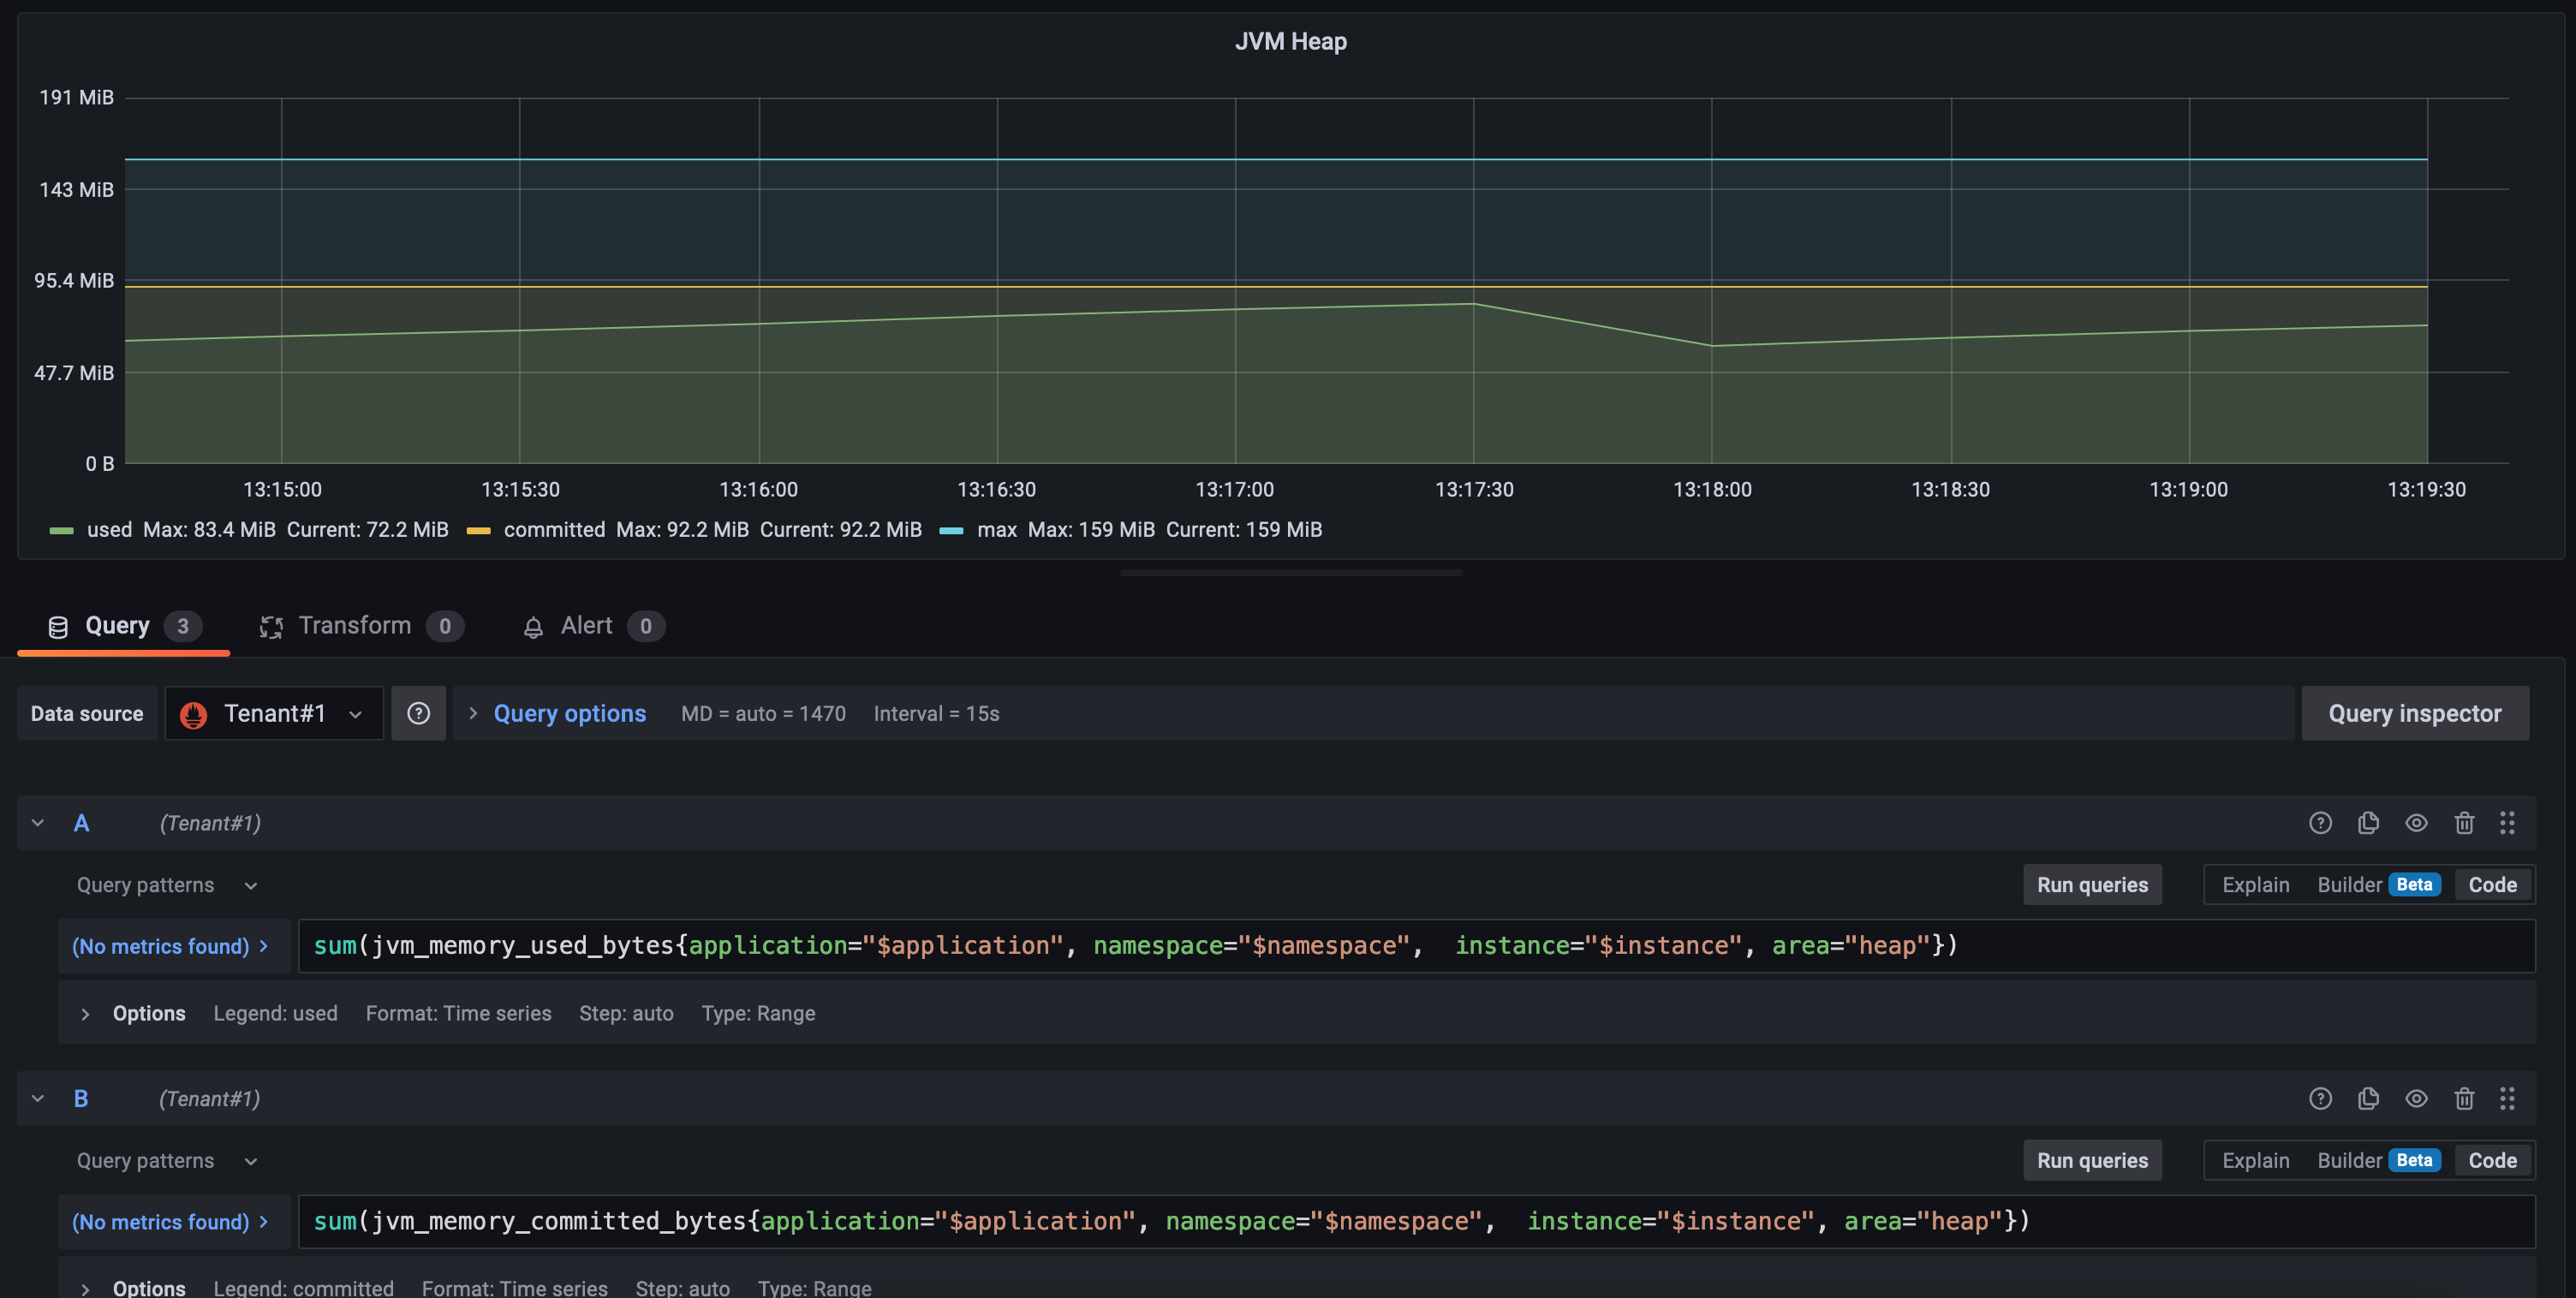This screenshot has height=1298, width=2576.
Task: Open the Data source dropdown
Action: coord(273,712)
